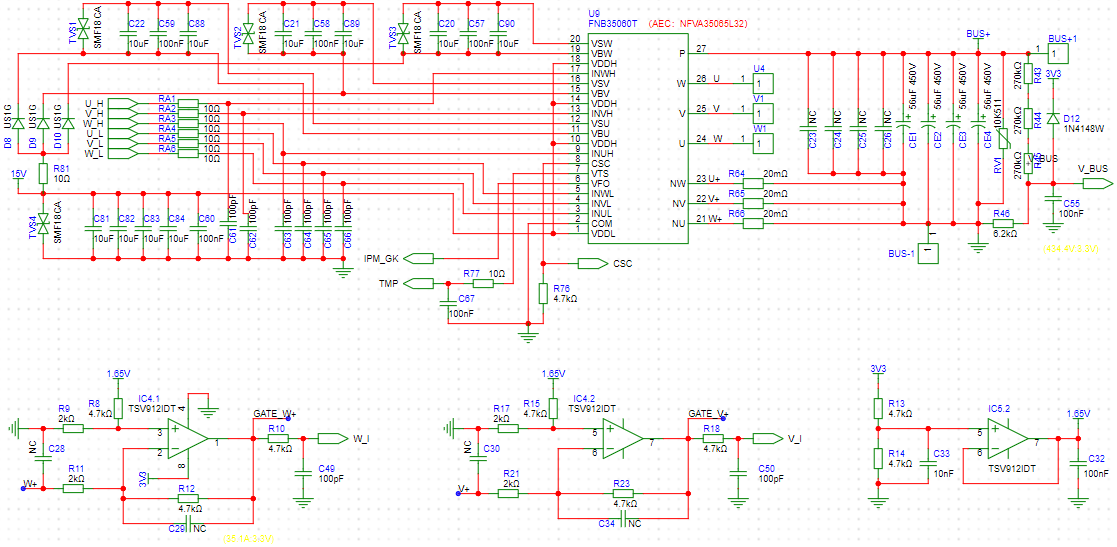
Task: Select the D12 diode label
Action: tap(1071, 118)
